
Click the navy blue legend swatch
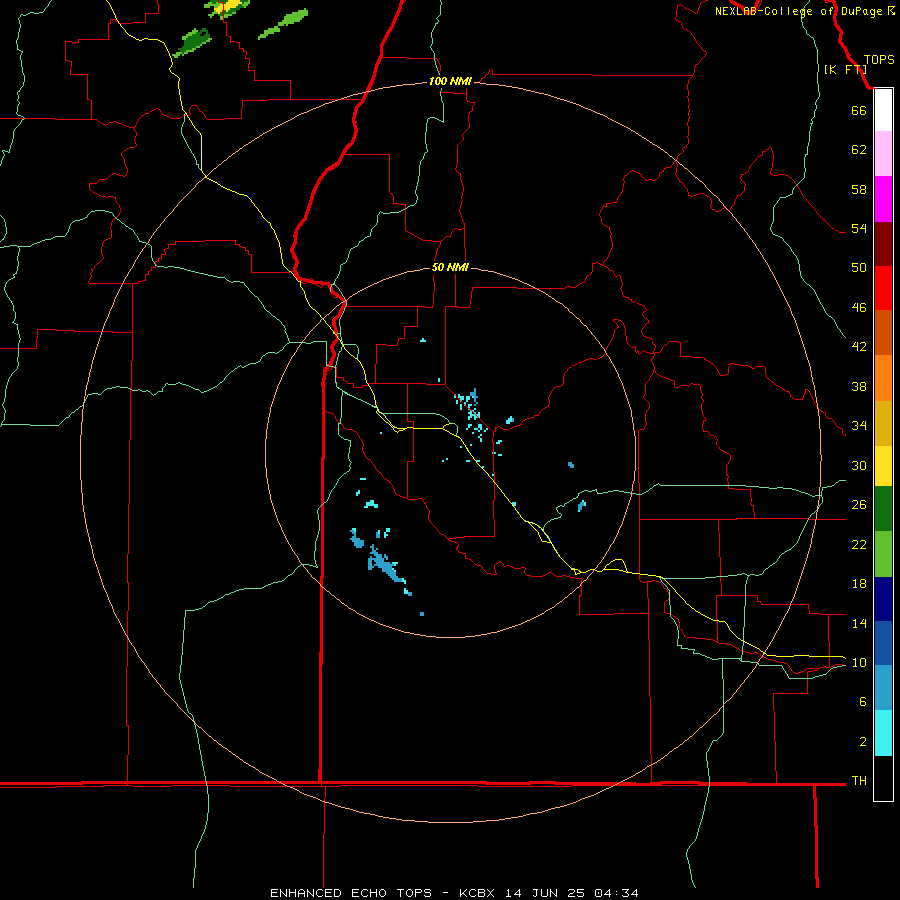(883, 599)
